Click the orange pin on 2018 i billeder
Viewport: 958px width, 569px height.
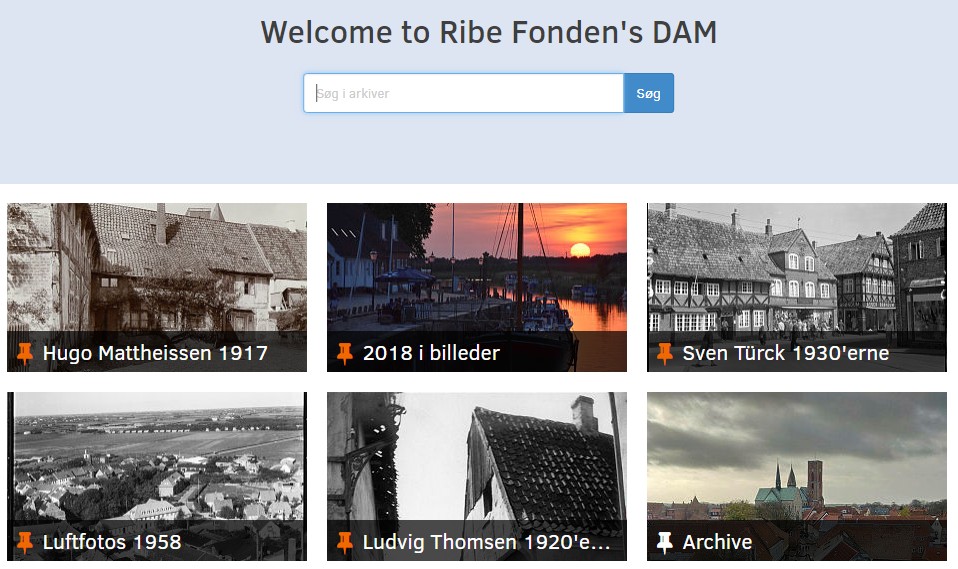345,353
